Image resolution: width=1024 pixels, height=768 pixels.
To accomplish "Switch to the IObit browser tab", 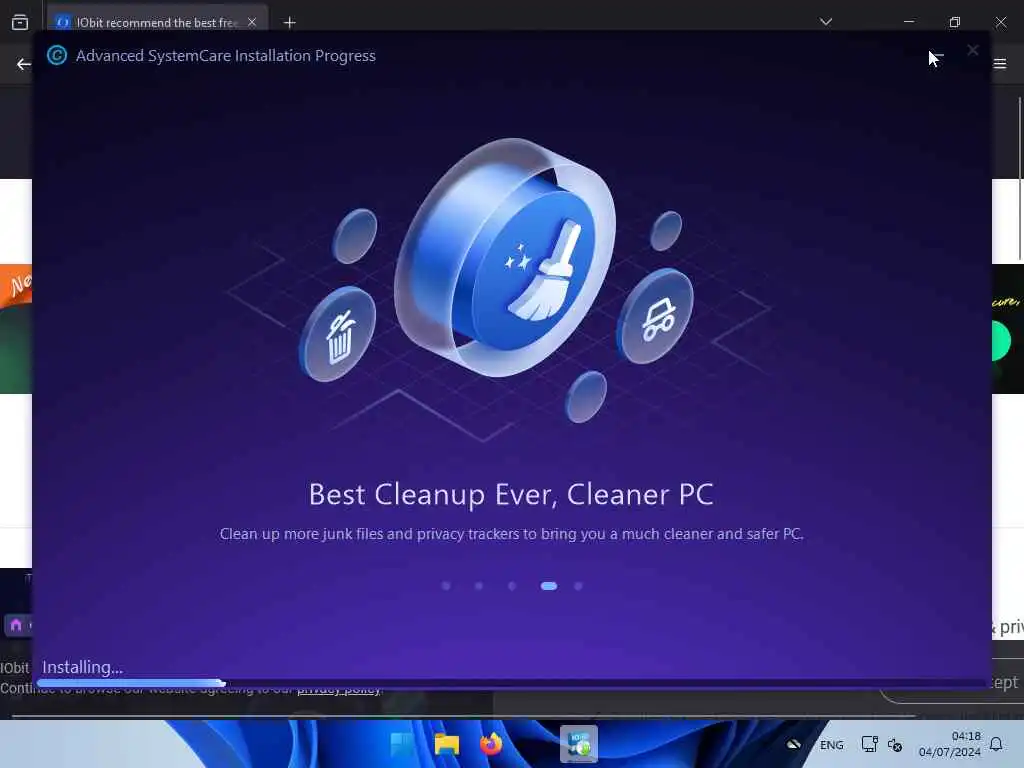I will [157, 22].
